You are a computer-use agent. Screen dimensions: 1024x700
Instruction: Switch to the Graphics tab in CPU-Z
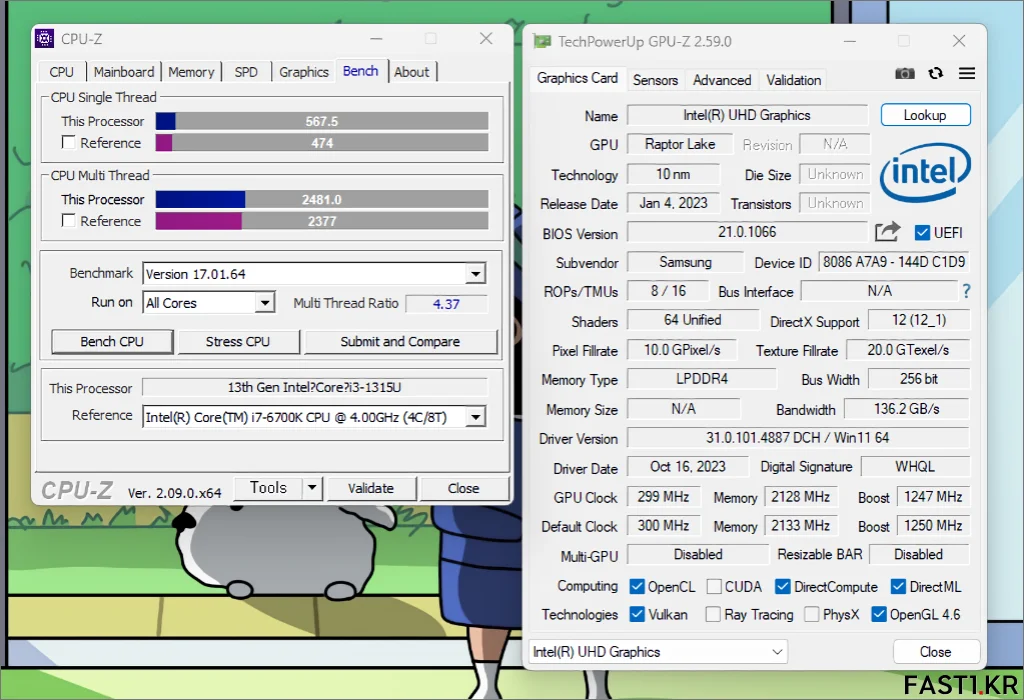304,72
